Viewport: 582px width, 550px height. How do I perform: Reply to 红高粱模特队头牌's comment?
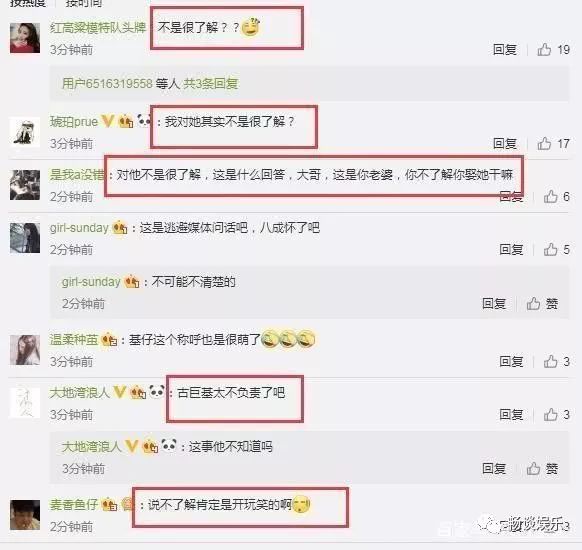click(x=504, y=49)
